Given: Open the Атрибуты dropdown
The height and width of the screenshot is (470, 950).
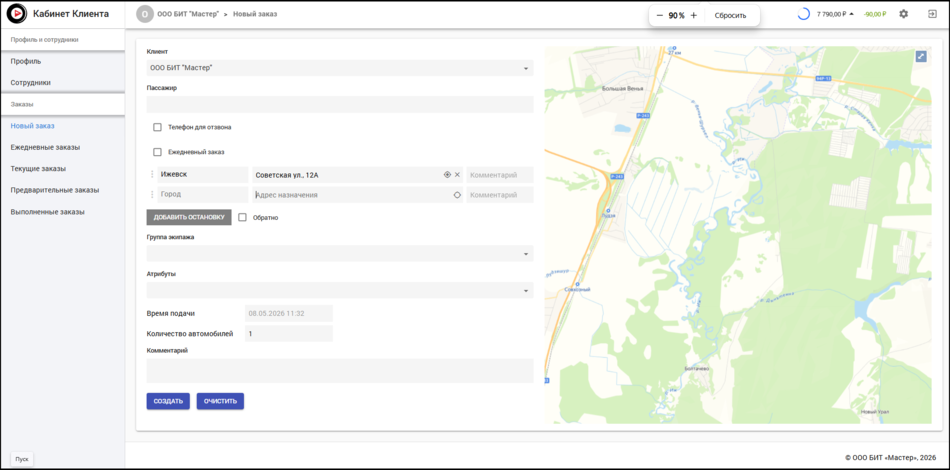Looking at the screenshot, I should [x=340, y=290].
